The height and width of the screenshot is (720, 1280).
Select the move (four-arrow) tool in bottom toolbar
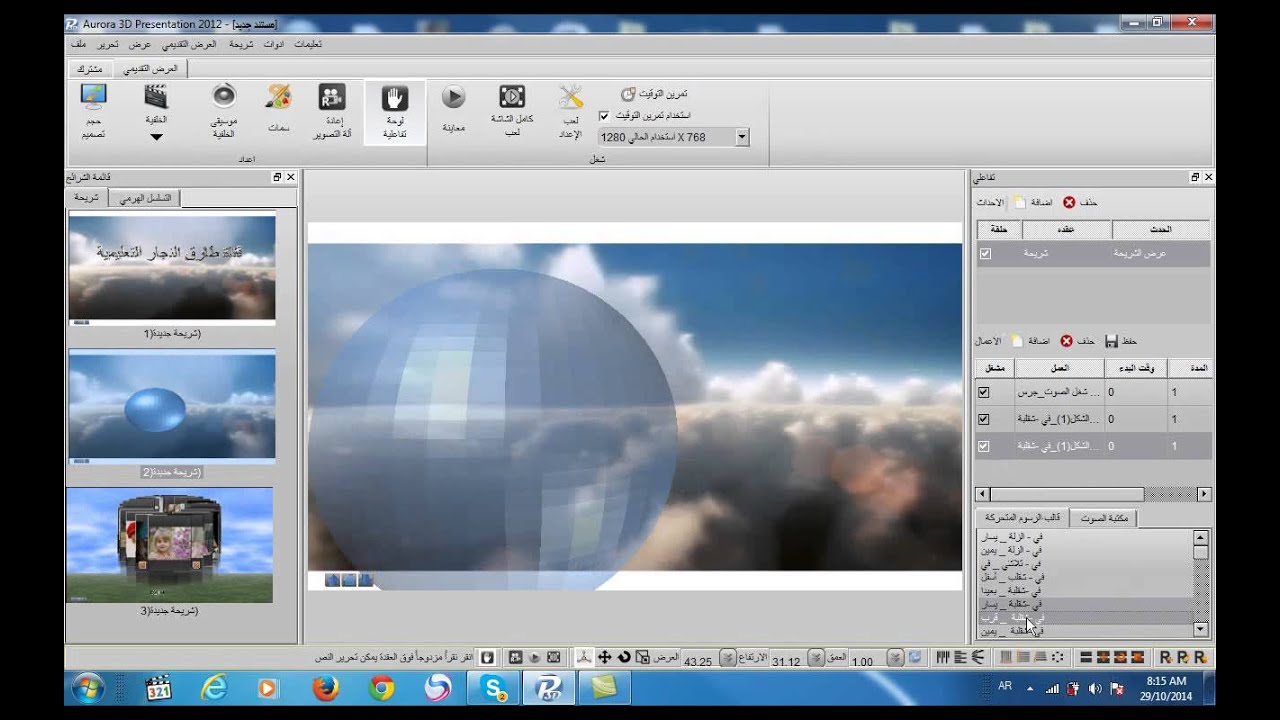[x=604, y=657]
